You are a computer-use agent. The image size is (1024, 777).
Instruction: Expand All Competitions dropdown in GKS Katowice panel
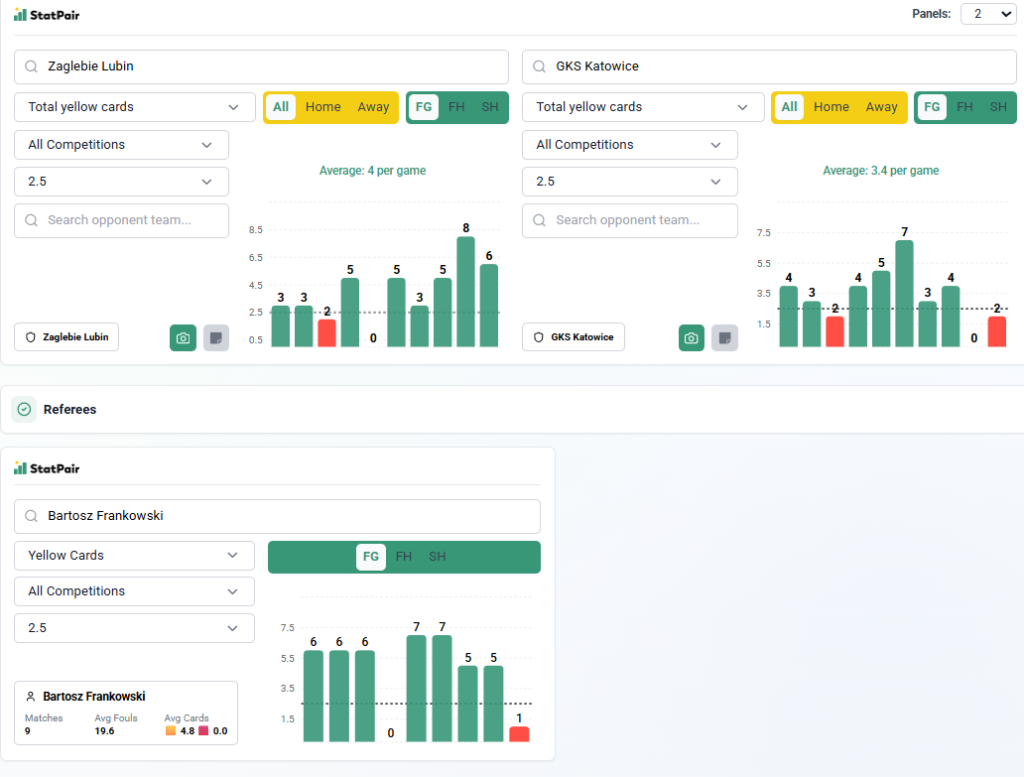coord(629,145)
